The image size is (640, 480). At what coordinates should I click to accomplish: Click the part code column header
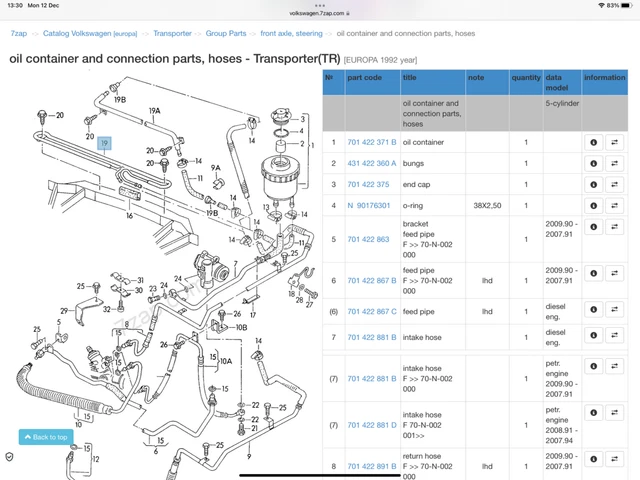[x=373, y=82]
